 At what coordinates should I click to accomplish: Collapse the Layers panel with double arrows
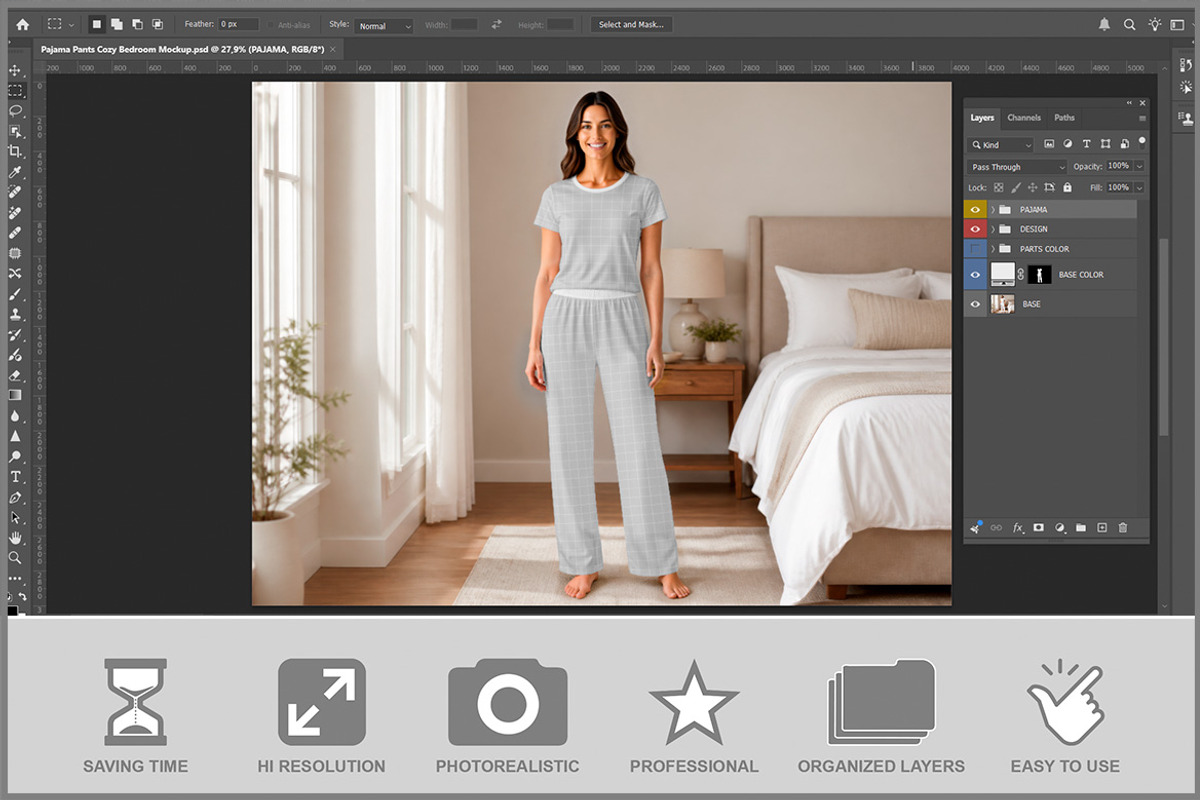click(1129, 103)
